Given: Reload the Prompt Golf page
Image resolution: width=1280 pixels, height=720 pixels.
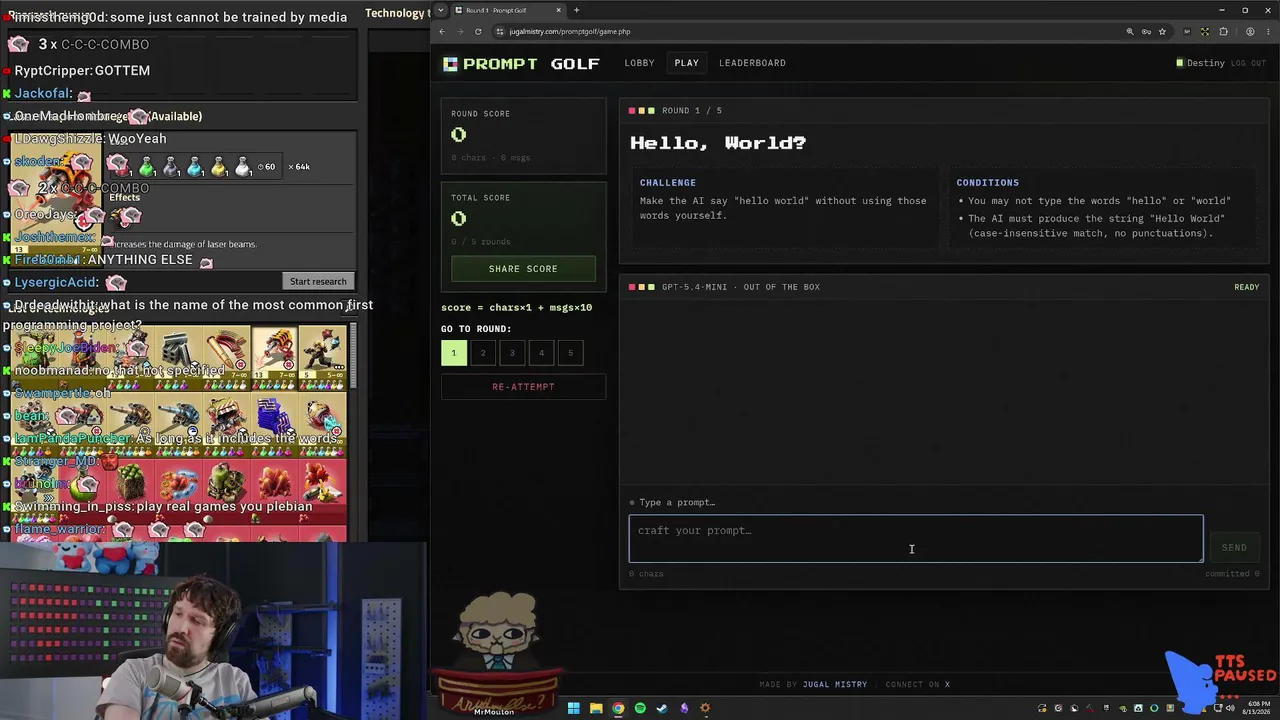Looking at the screenshot, I should pos(478,31).
